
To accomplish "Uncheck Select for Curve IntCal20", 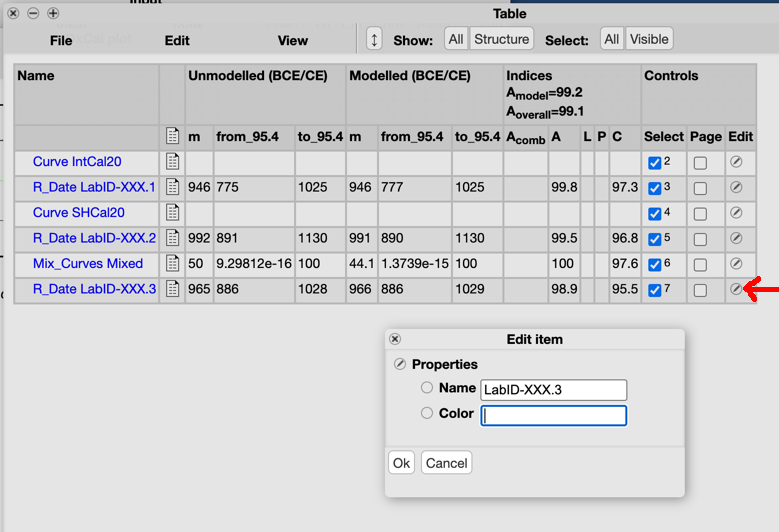I will click(655, 163).
